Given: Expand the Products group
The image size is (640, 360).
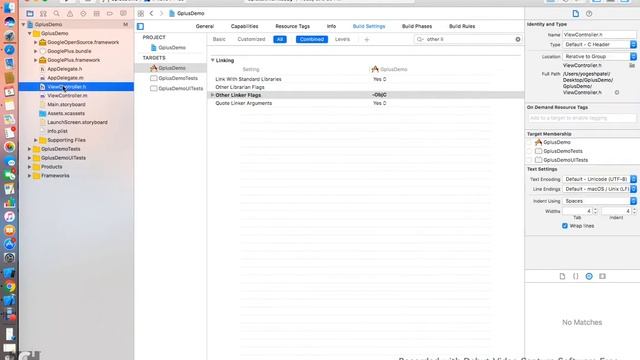Looking at the screenshot, I should coord(29,167).
